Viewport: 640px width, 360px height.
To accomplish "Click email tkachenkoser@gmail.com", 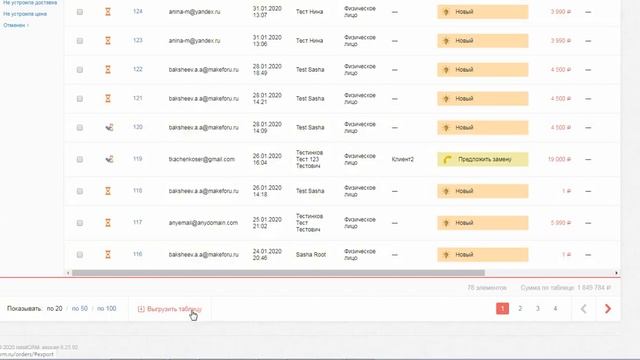I will [x=202, y=159].
